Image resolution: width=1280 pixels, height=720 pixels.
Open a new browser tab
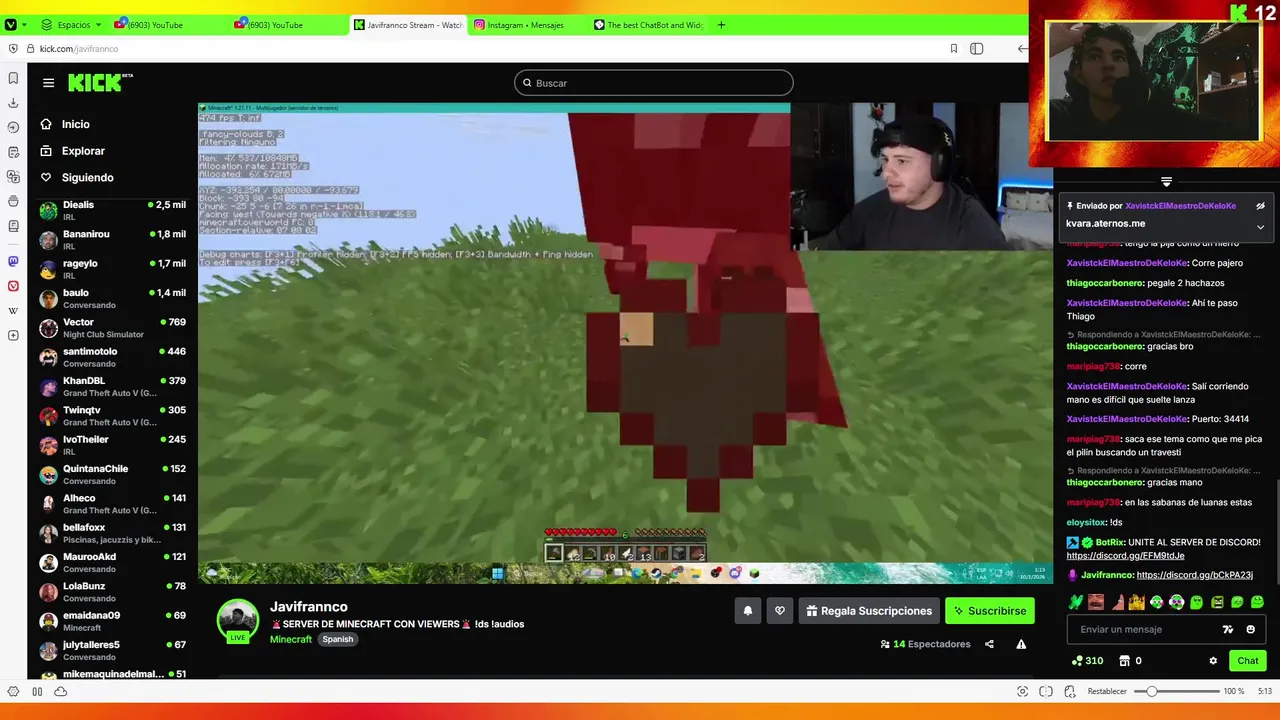pos(721,24)
